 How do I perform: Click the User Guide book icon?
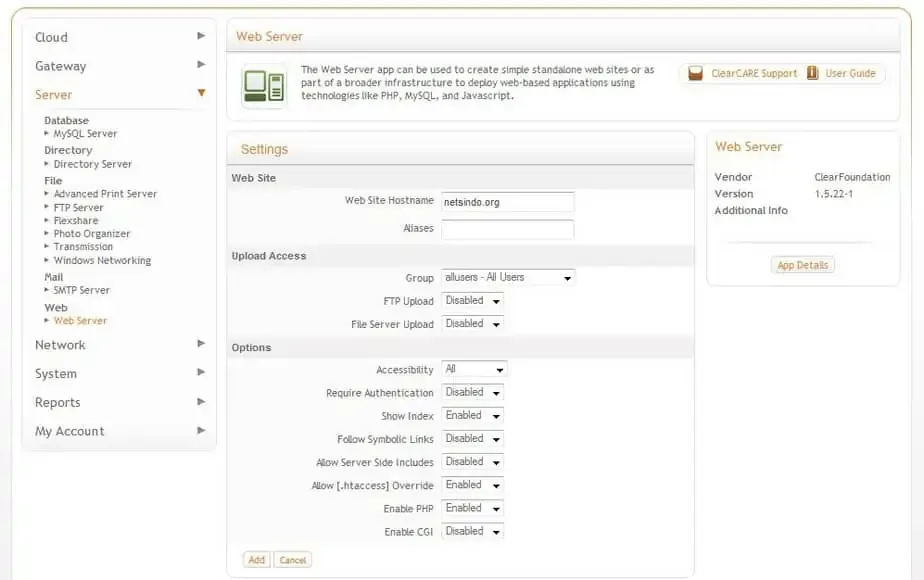(812, 73)
